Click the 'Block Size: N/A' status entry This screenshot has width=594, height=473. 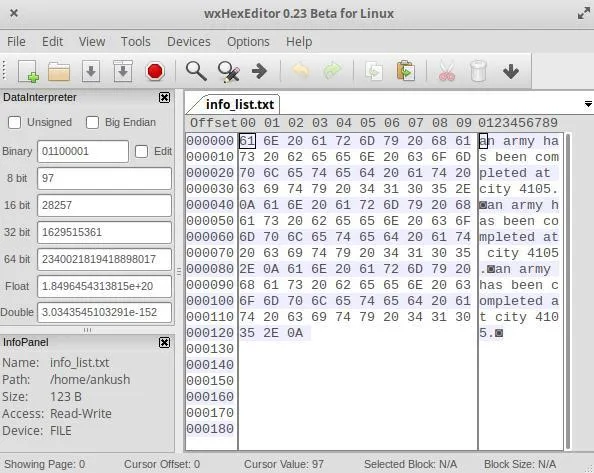point(520,464)
